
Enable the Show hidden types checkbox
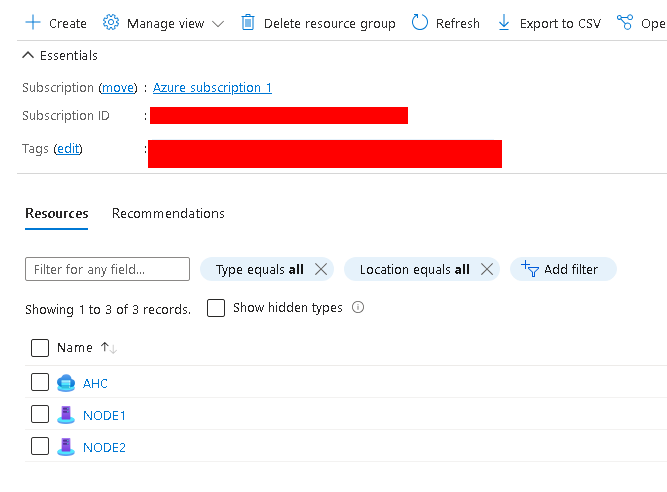click(216, 307)
